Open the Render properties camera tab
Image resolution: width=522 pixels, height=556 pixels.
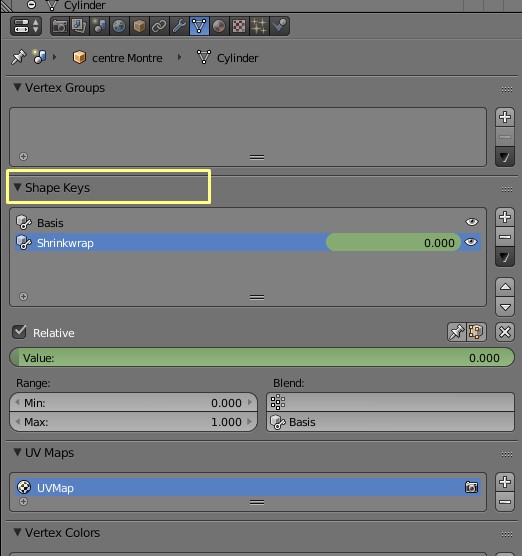coord(60,26)
